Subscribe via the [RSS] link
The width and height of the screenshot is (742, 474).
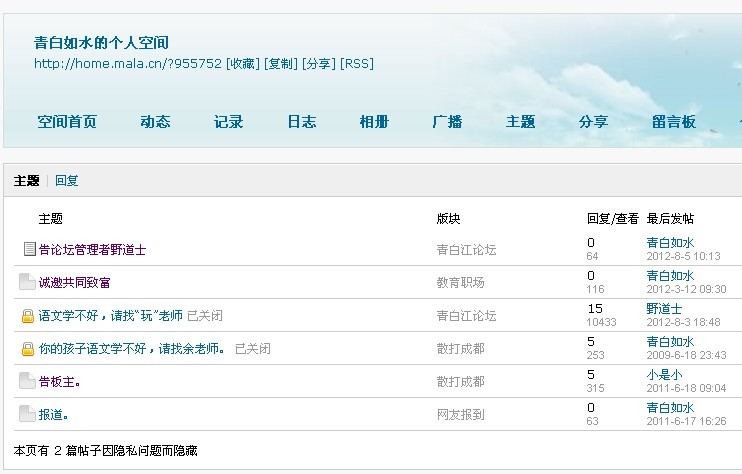(357, 64)
